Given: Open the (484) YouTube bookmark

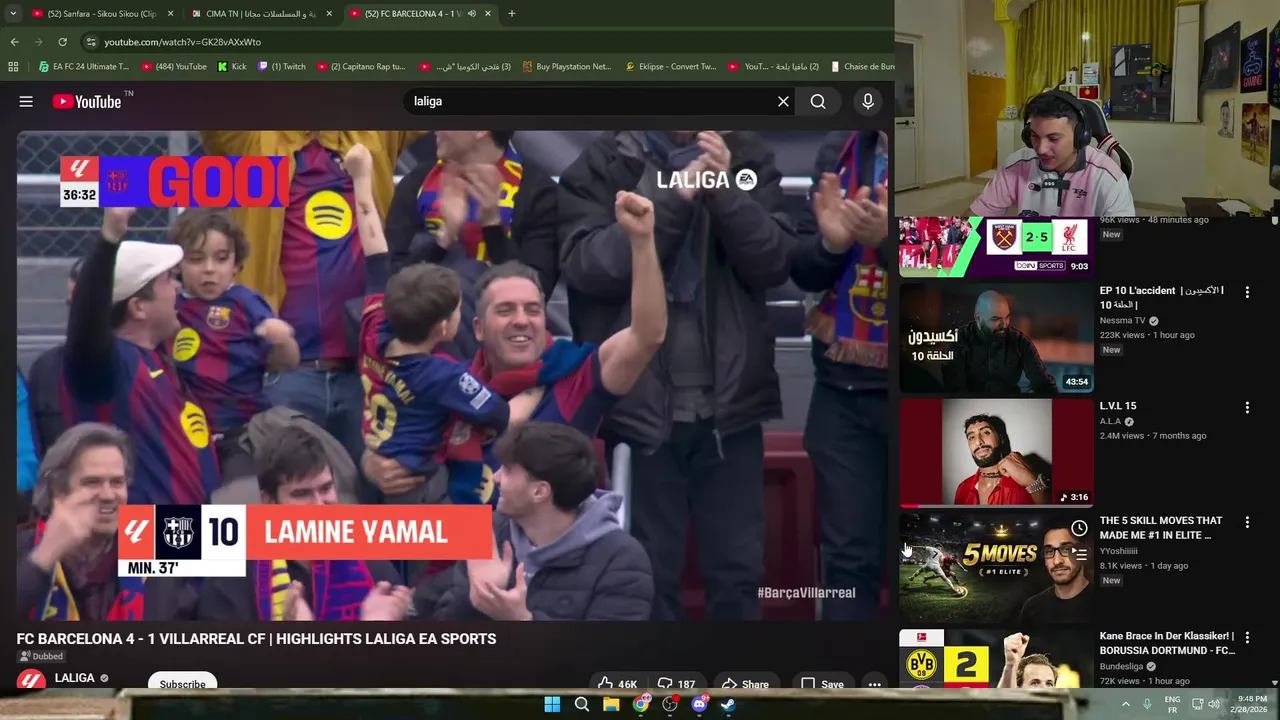Looking at the screenshot, I should (x=174, y=67).
